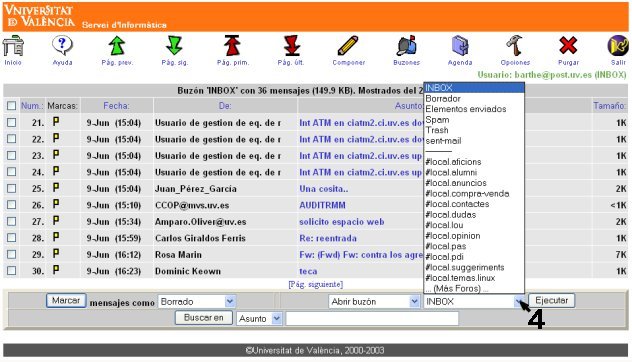Click the search text input field
The height and width of the screenshot is (362, 632).
point(372,318)
